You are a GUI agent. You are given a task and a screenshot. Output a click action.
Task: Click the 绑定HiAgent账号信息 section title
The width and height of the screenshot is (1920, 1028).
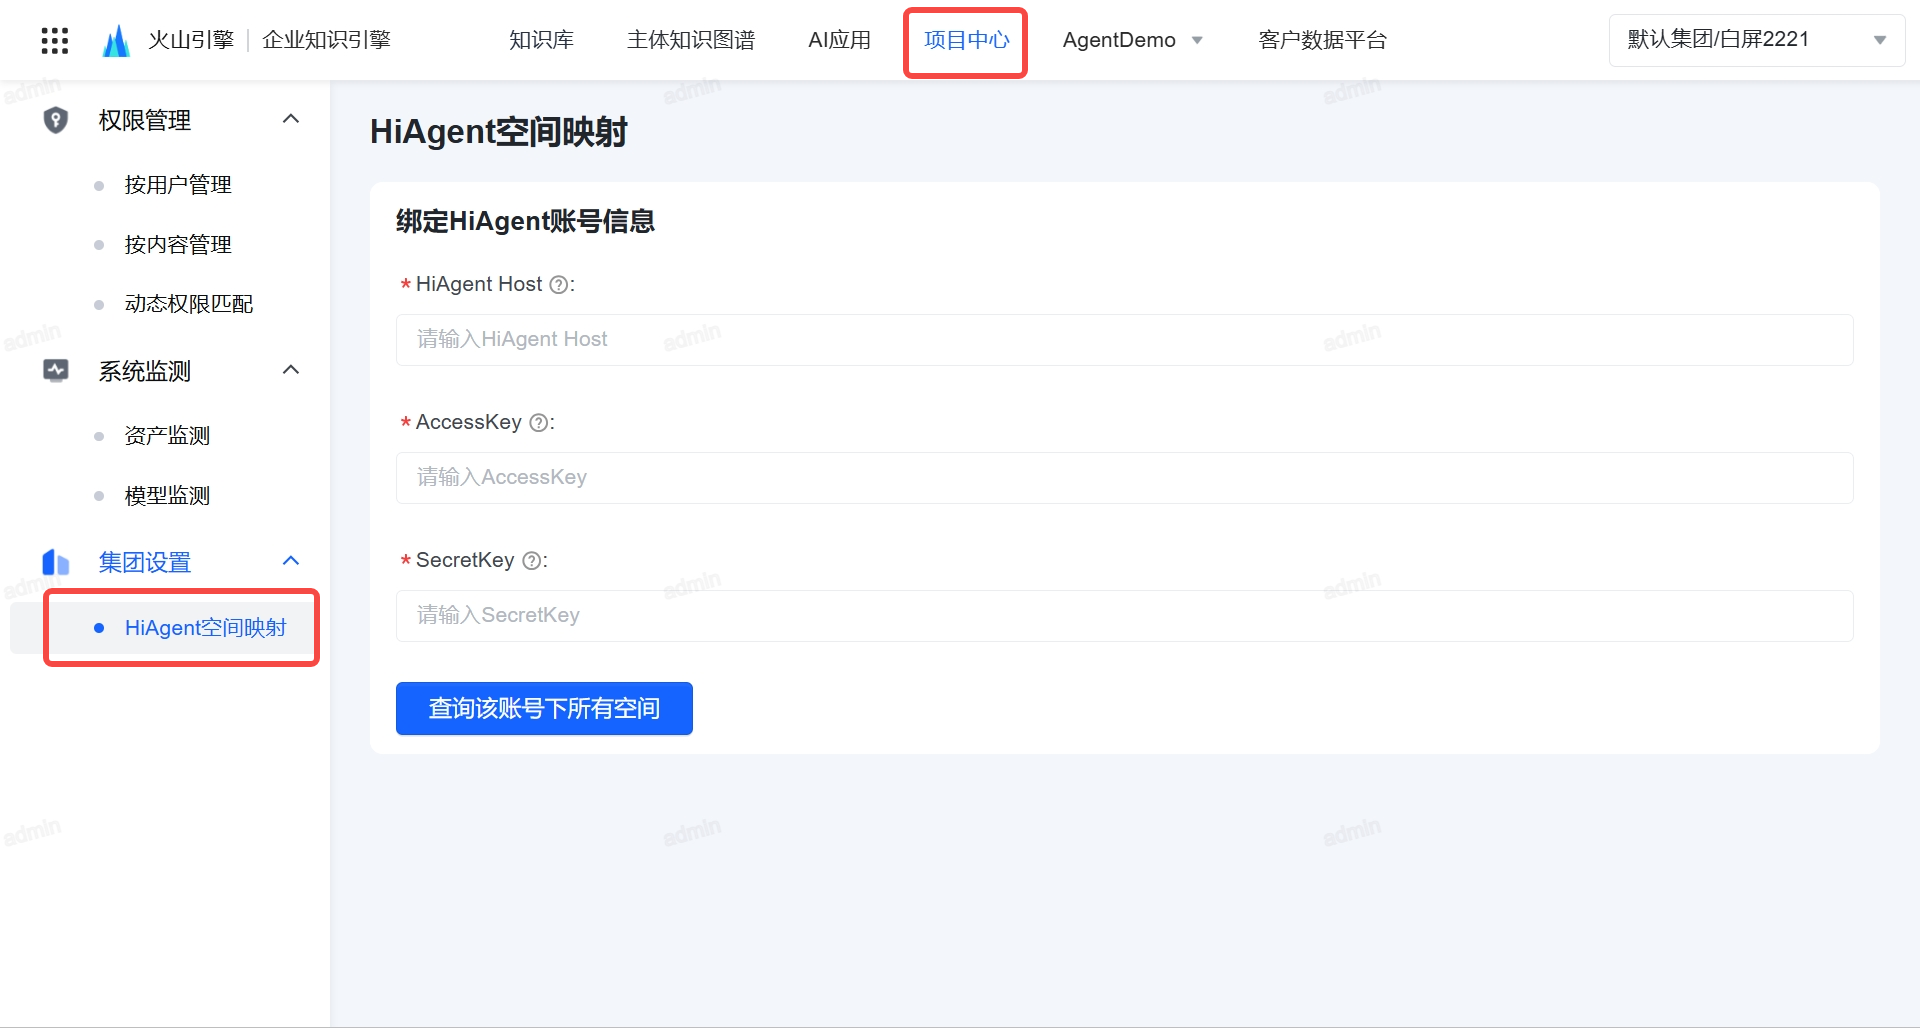pyautogui.click(x=525, y=221)
